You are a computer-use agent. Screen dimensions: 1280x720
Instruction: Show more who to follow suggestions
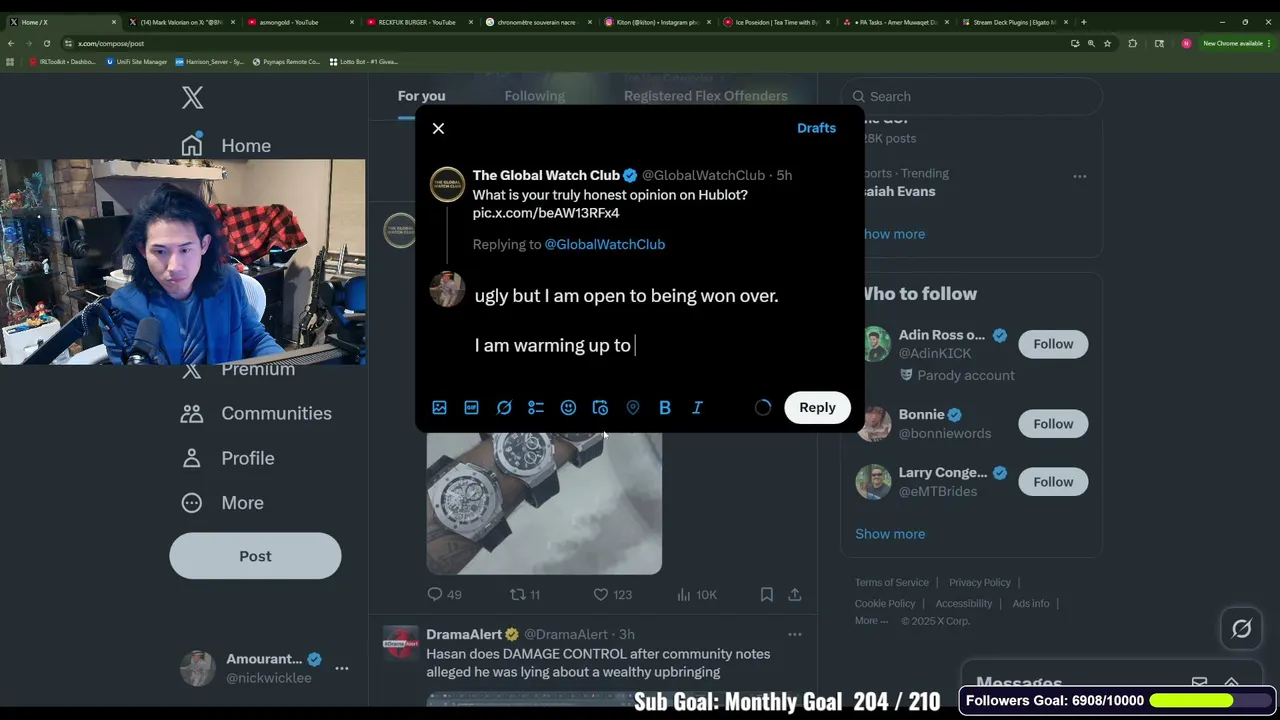(x=890, y=534)
